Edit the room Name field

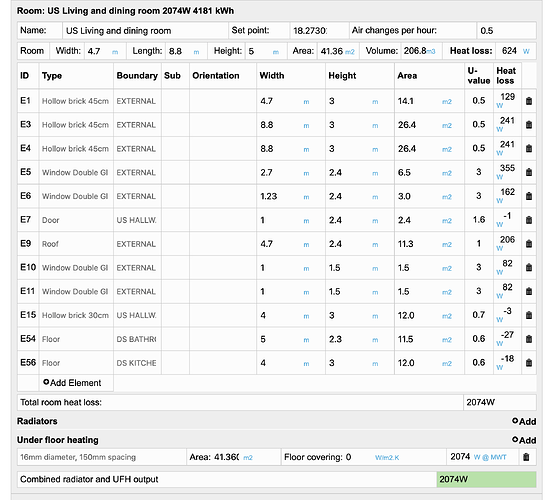click(145, 31)
